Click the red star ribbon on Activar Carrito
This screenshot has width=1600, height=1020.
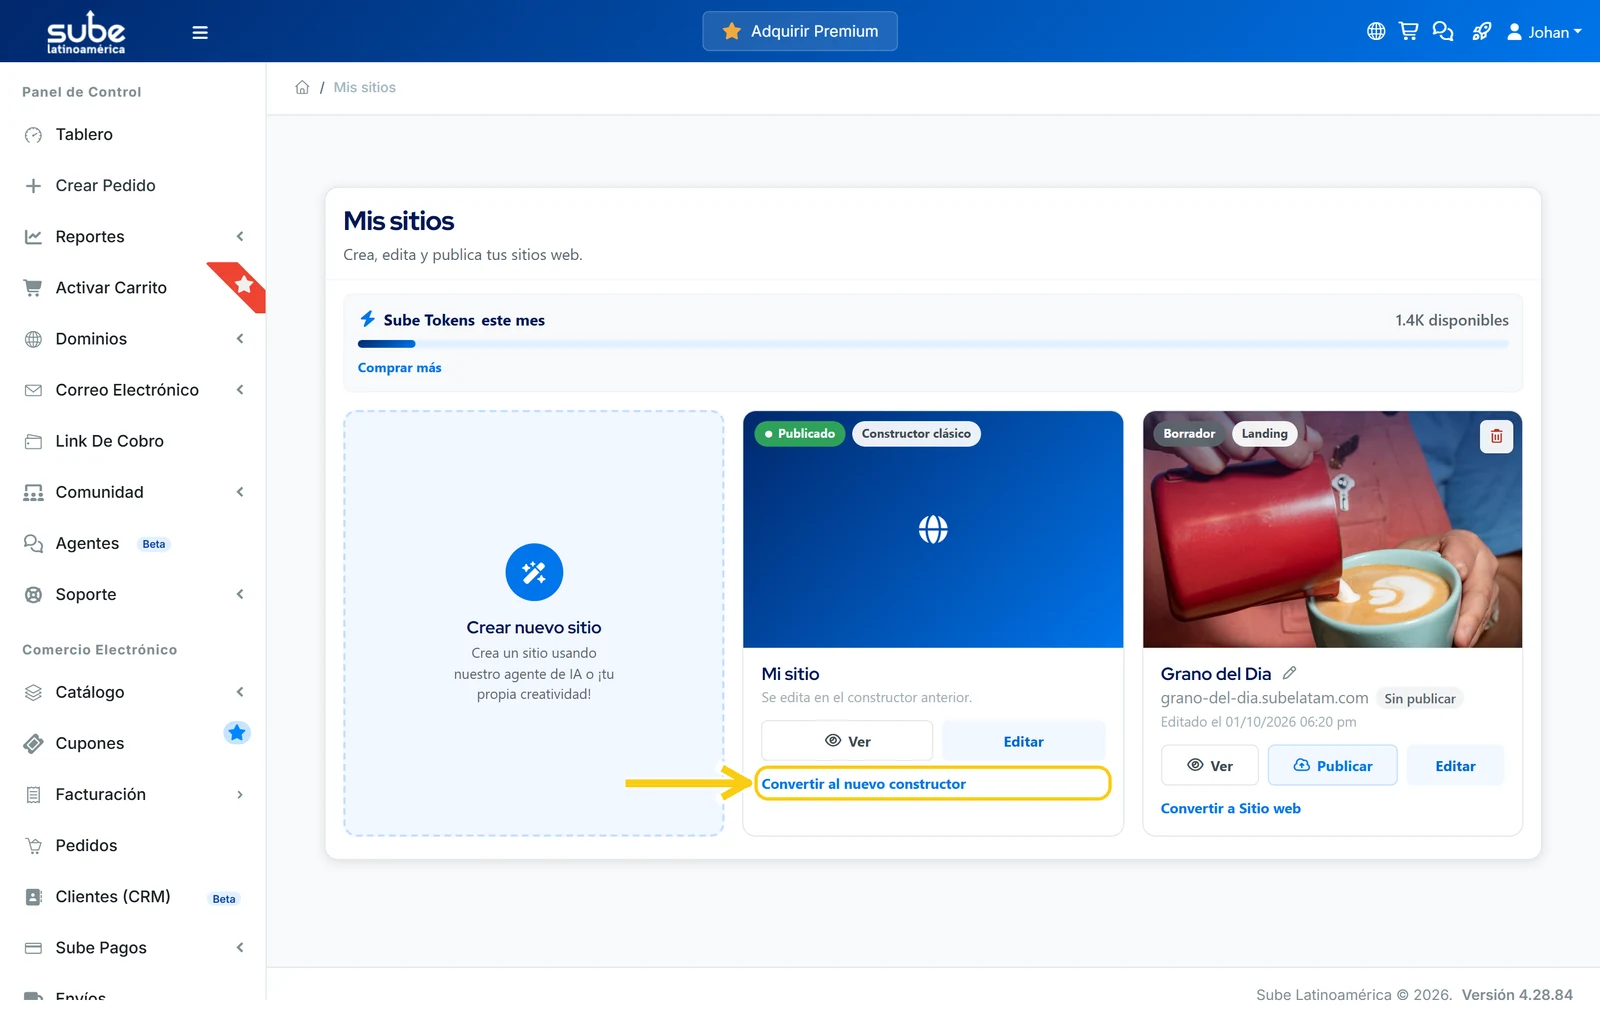point(241,285)
